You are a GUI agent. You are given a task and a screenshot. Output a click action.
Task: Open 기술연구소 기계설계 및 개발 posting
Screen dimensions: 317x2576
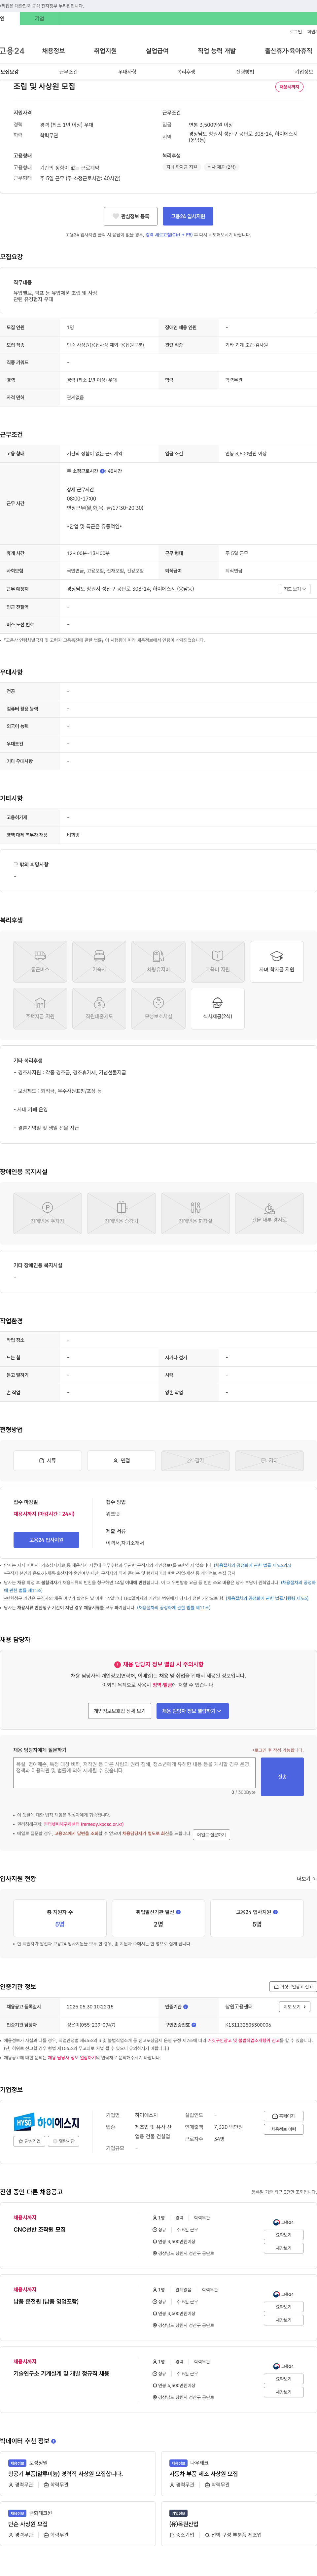[61, 2373]
